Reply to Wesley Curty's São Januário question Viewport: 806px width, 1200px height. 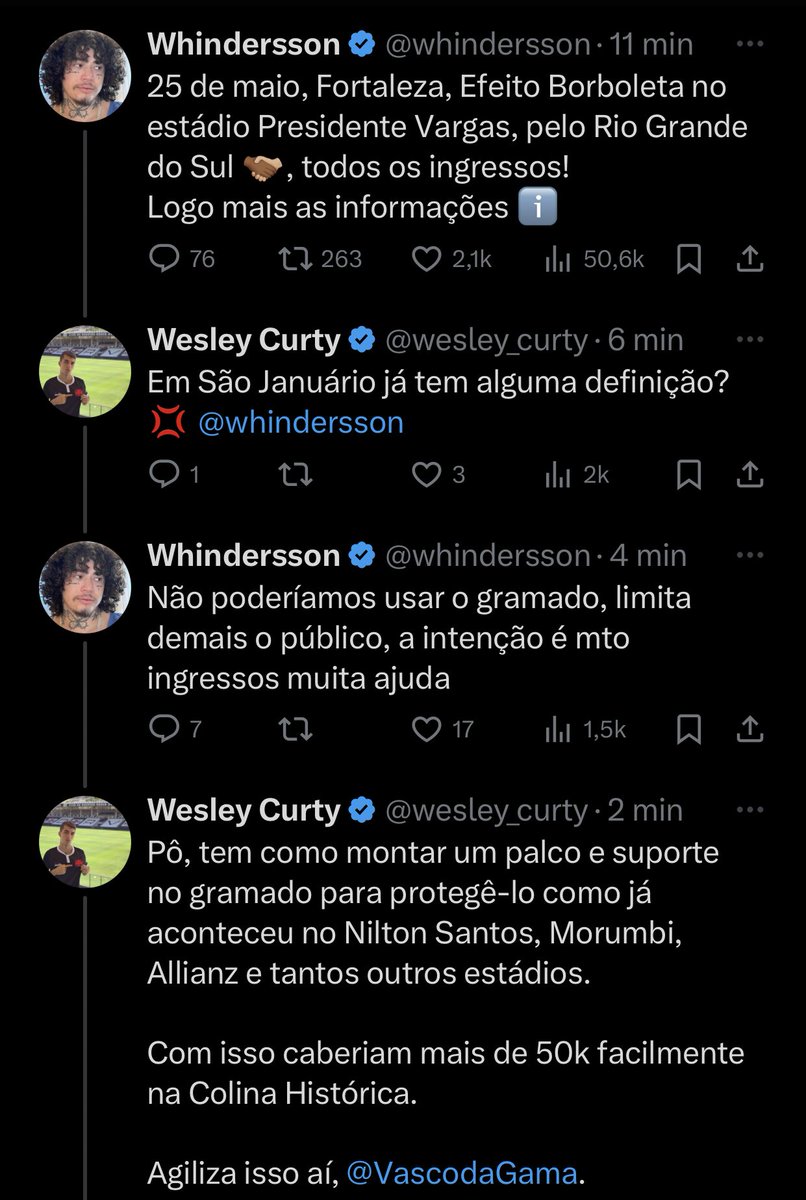tap(163, 475)
